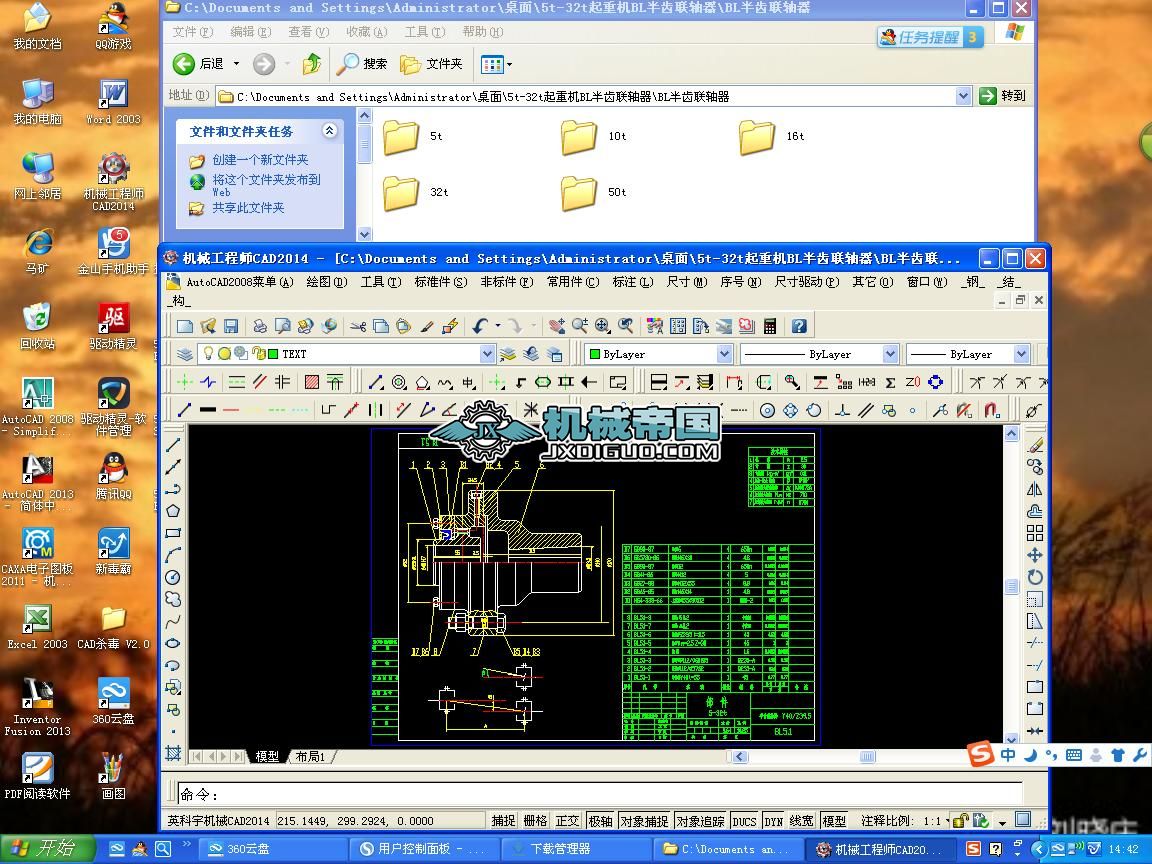Click the 命令 command line input field
Image resolution: width=1152 pixels, height=864 pixels.
(x=600, y=794)
